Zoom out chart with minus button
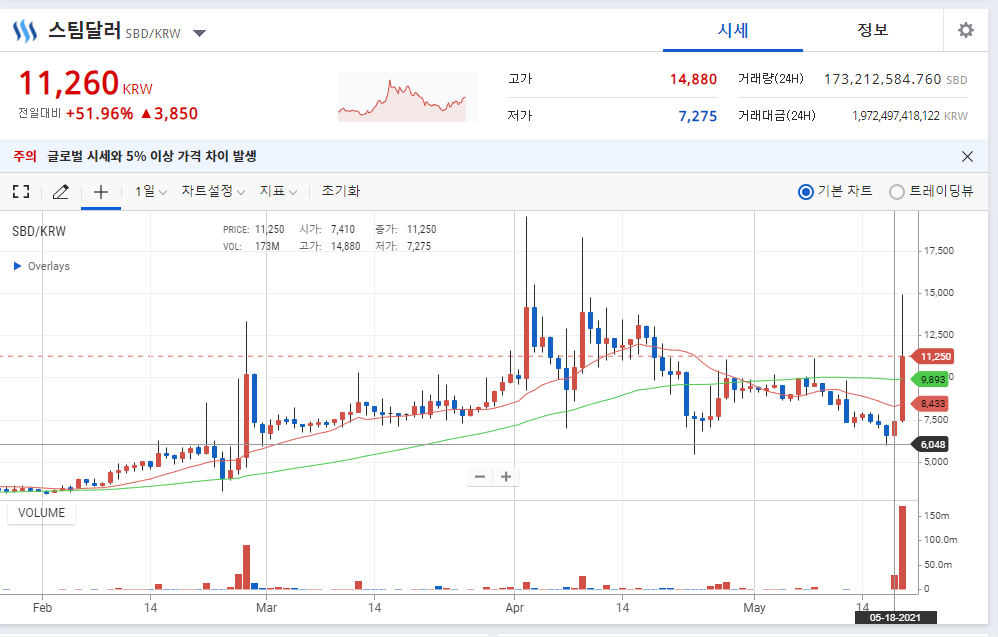Image resolution: width=998 pixels, height=637 pixels. pyautogui.click(x=480, y=477)
